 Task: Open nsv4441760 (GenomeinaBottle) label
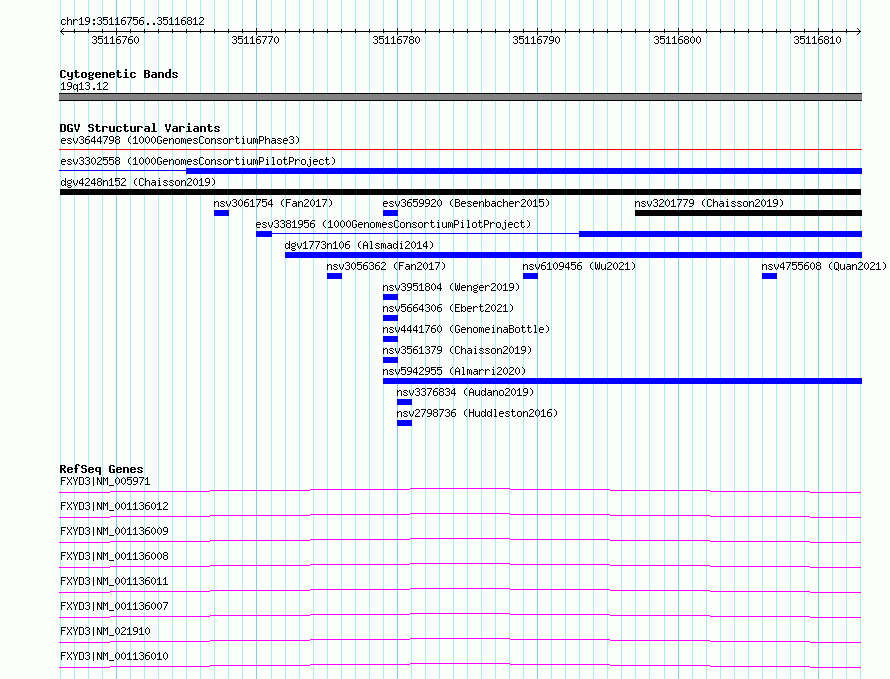point(466,329)
